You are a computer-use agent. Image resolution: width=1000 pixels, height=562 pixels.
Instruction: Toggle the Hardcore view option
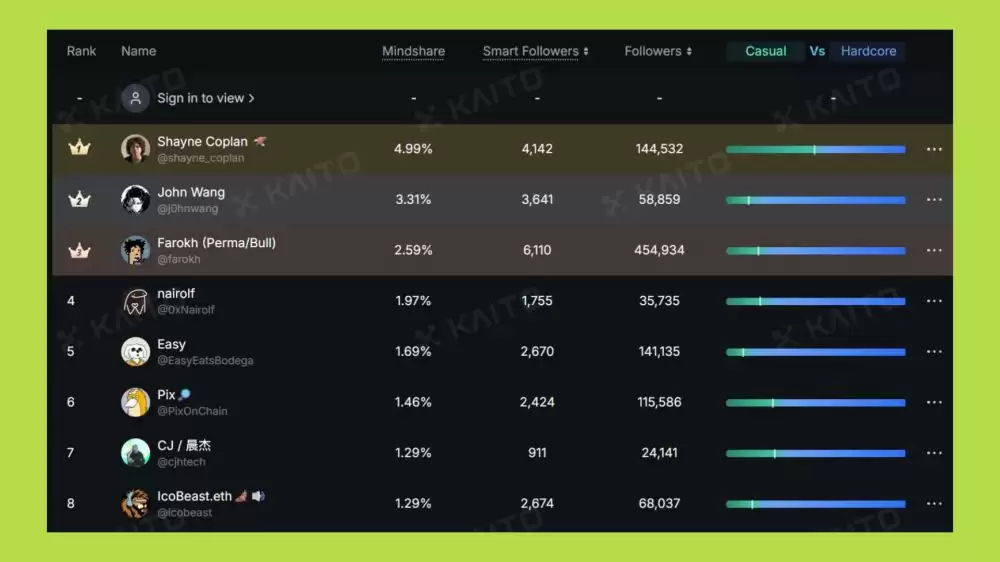tap(868, 51)
